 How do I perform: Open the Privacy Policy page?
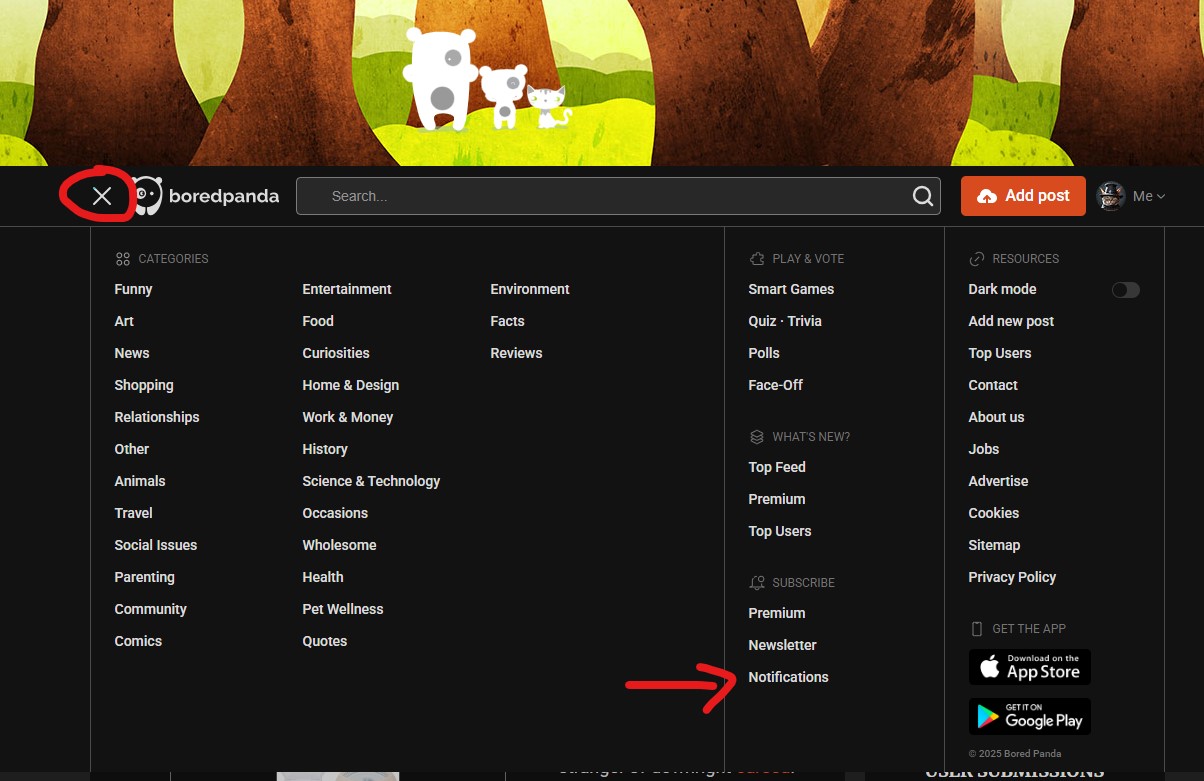tap(1011, 577)
